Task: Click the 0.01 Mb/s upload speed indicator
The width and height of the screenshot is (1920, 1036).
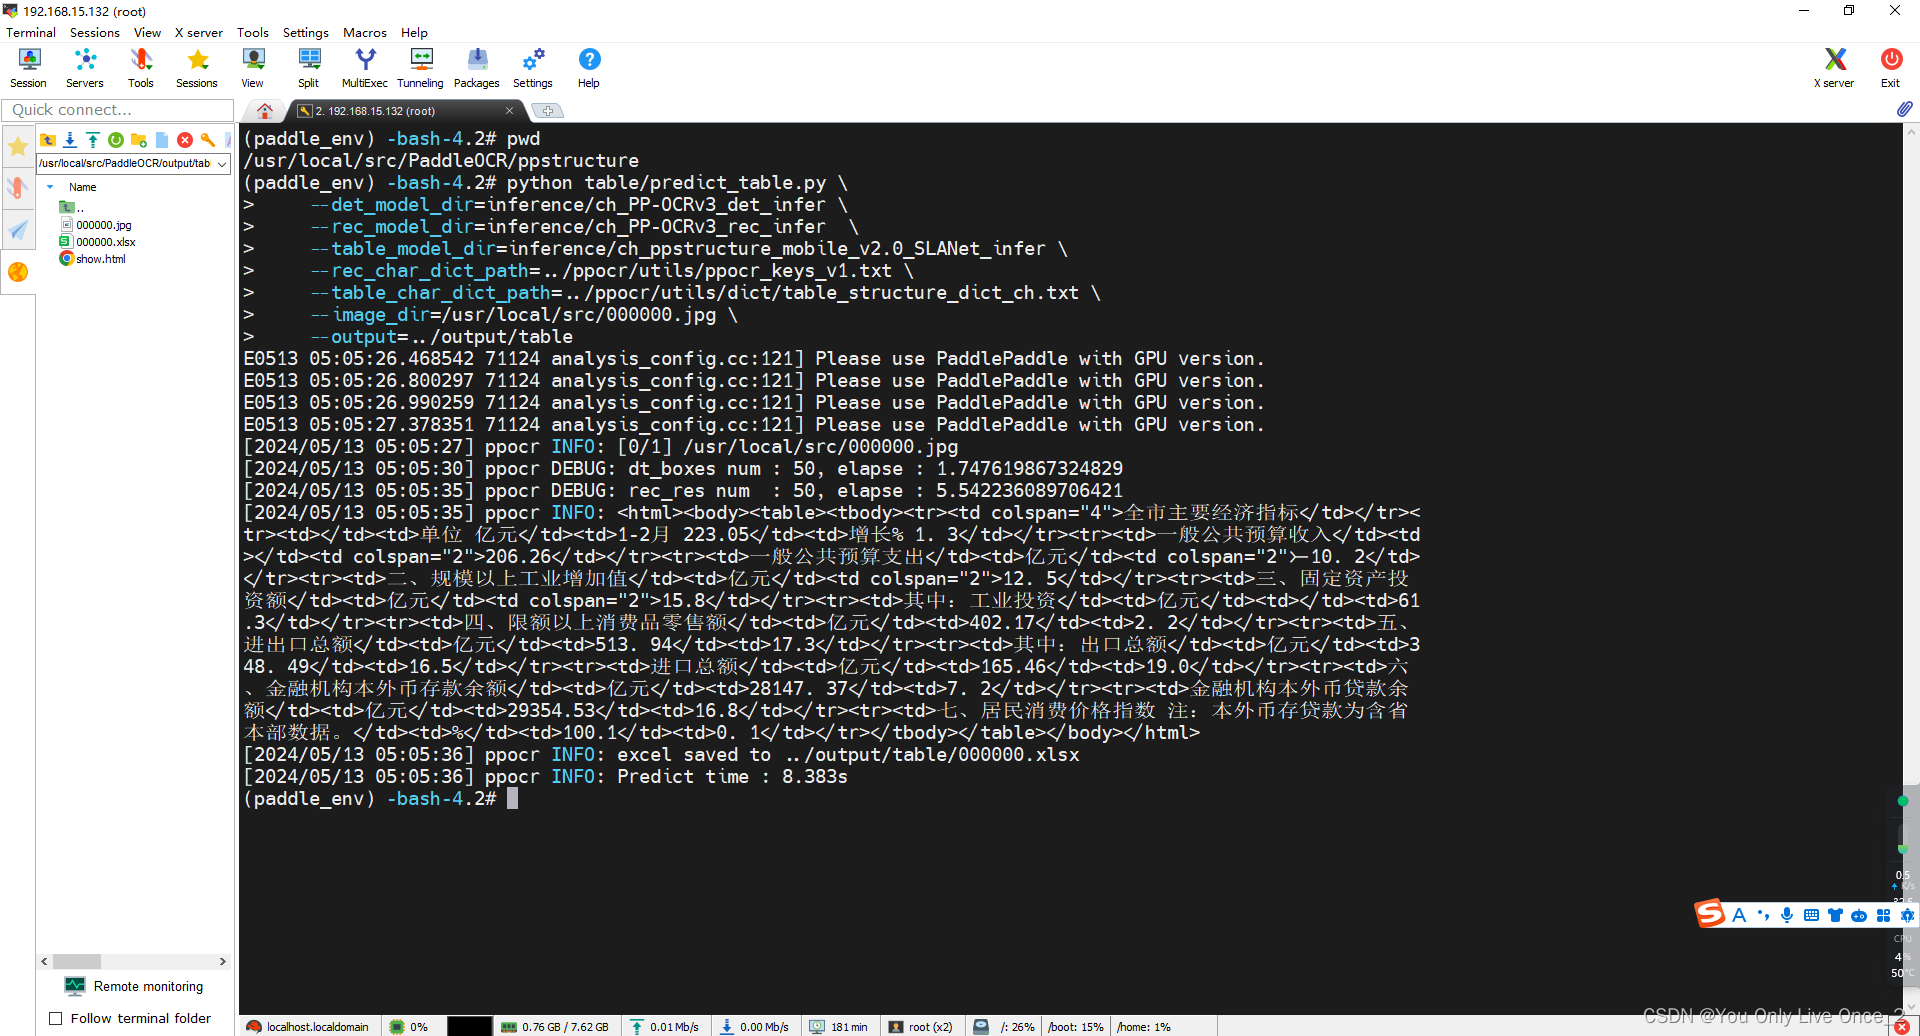Action: point(665,1027)
